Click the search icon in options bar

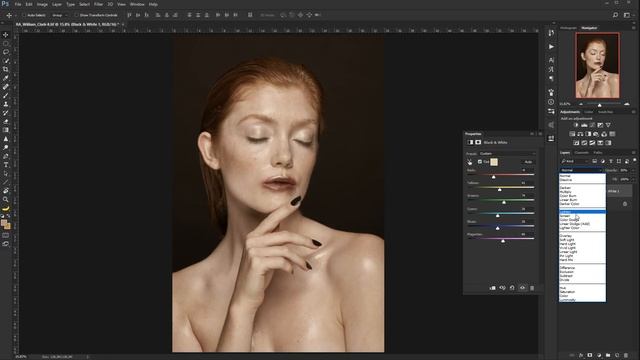(616, 15)
